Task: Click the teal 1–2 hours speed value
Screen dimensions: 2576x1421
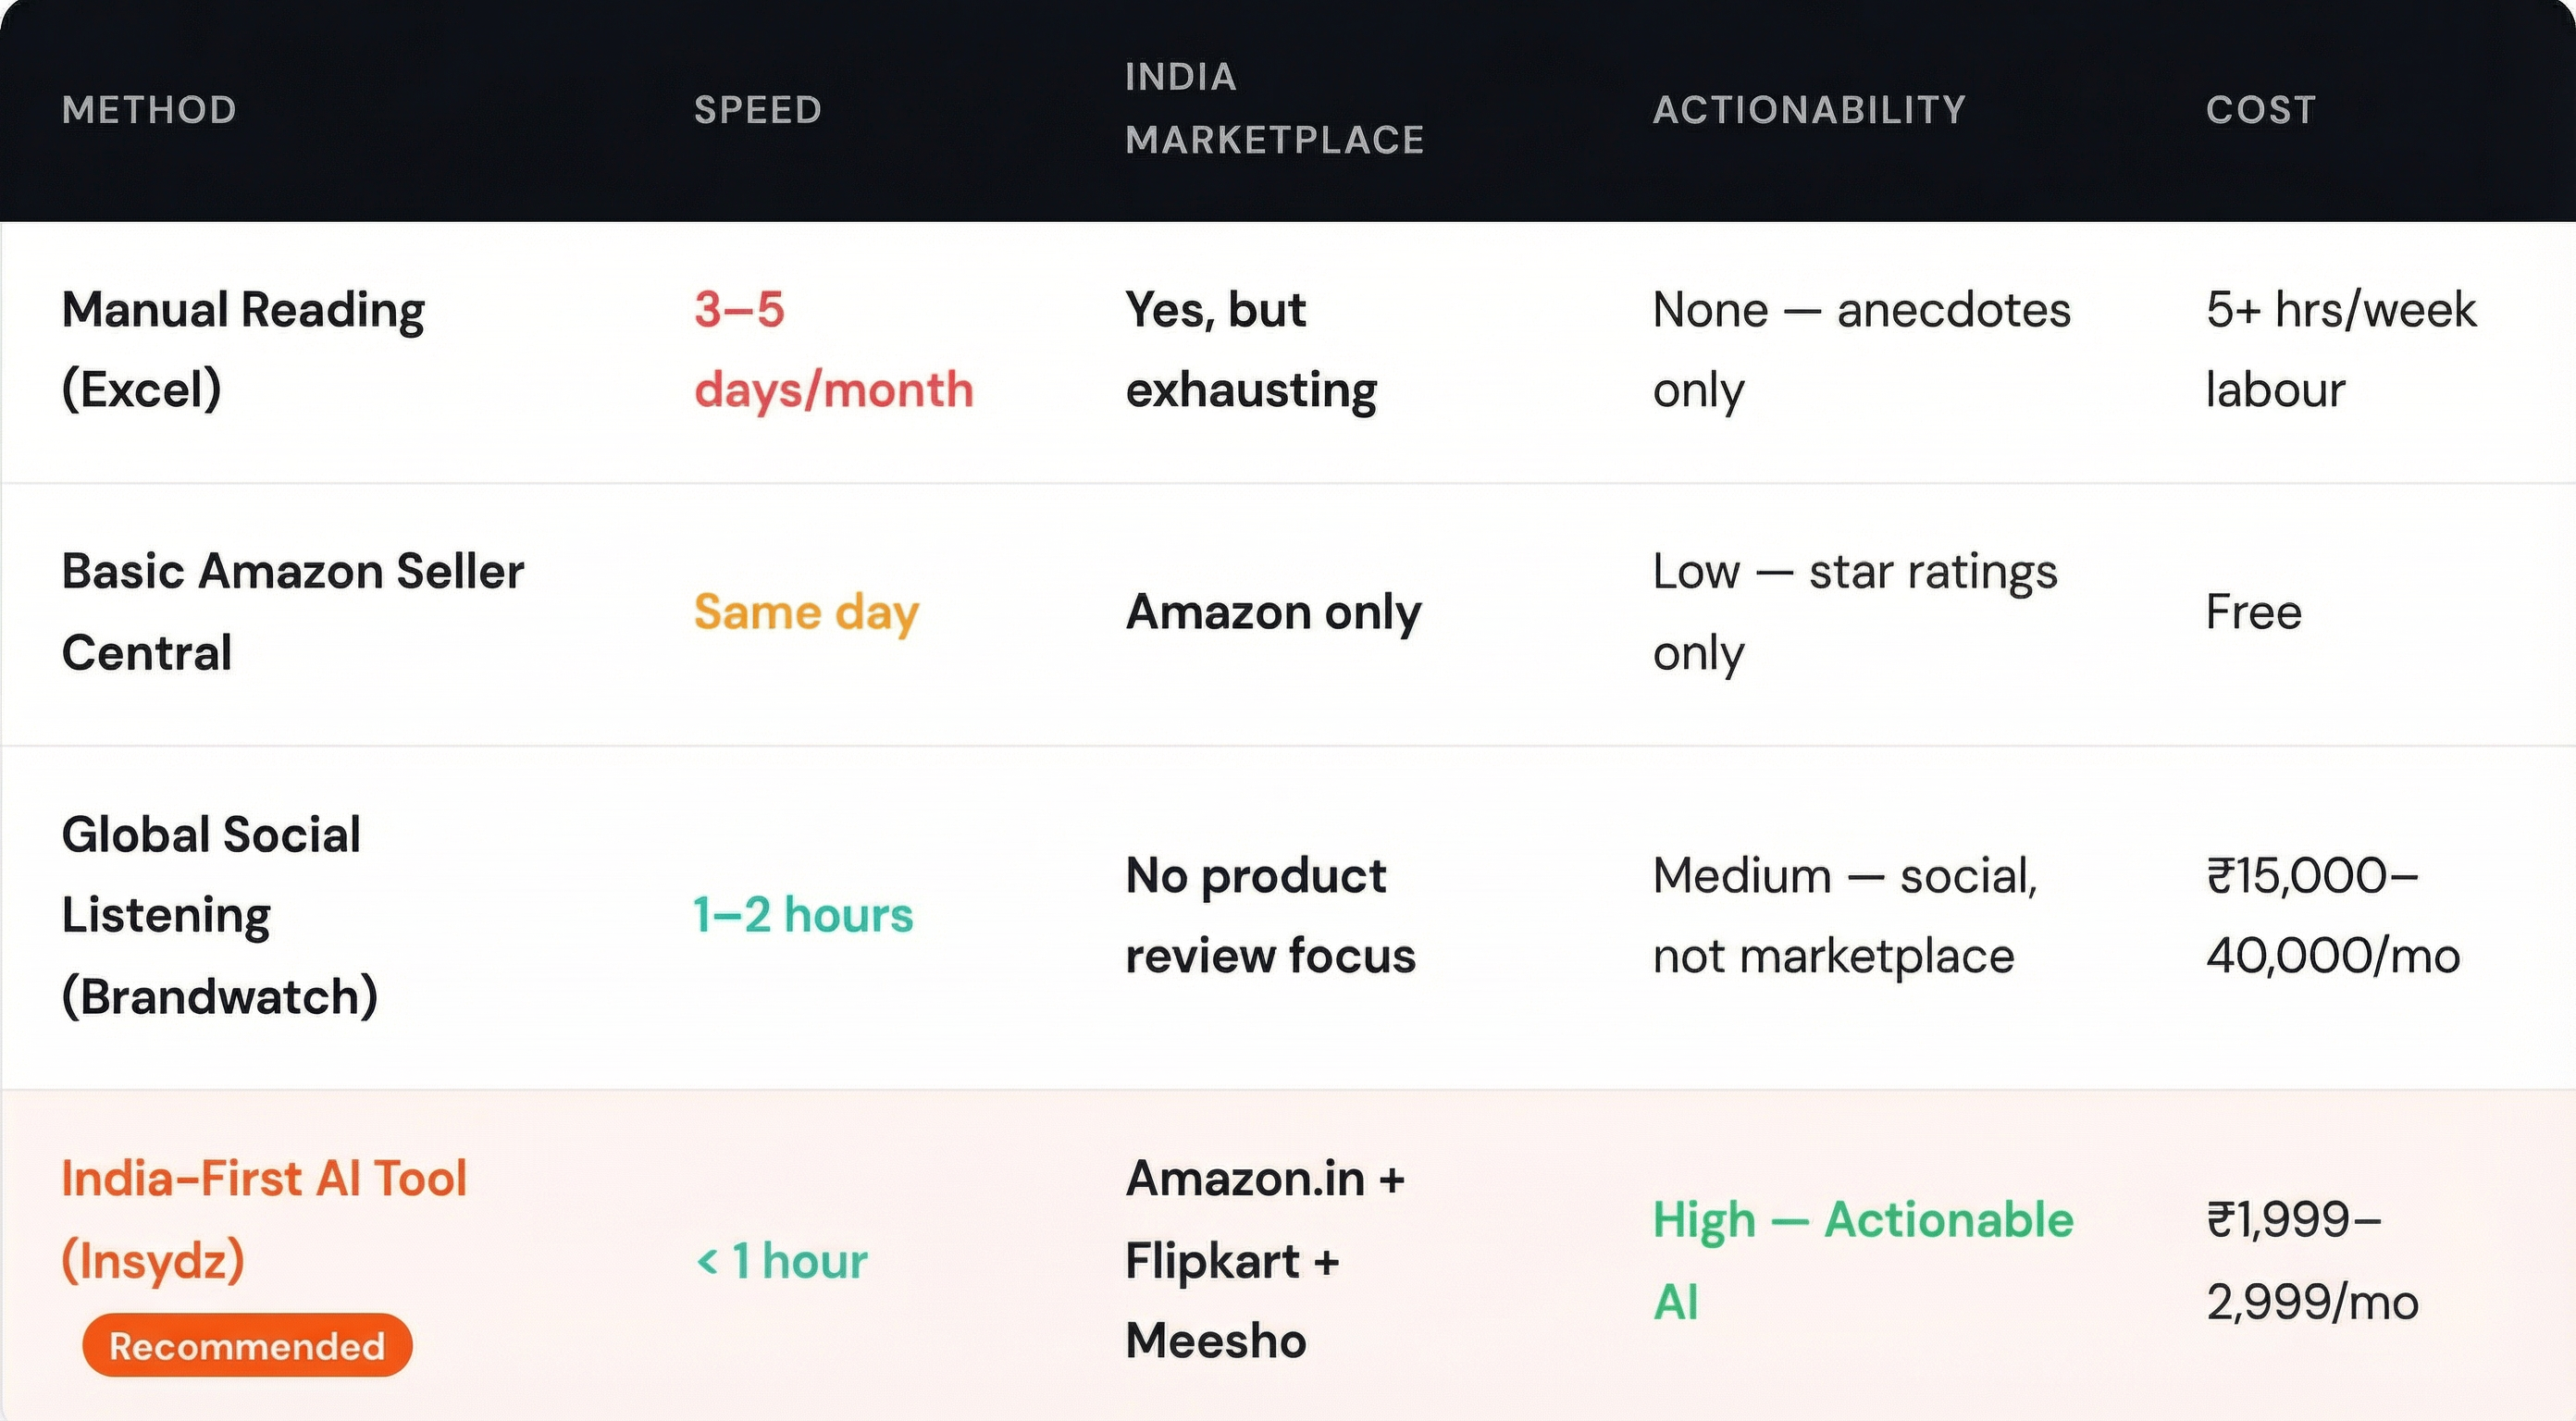Action: 803,915
